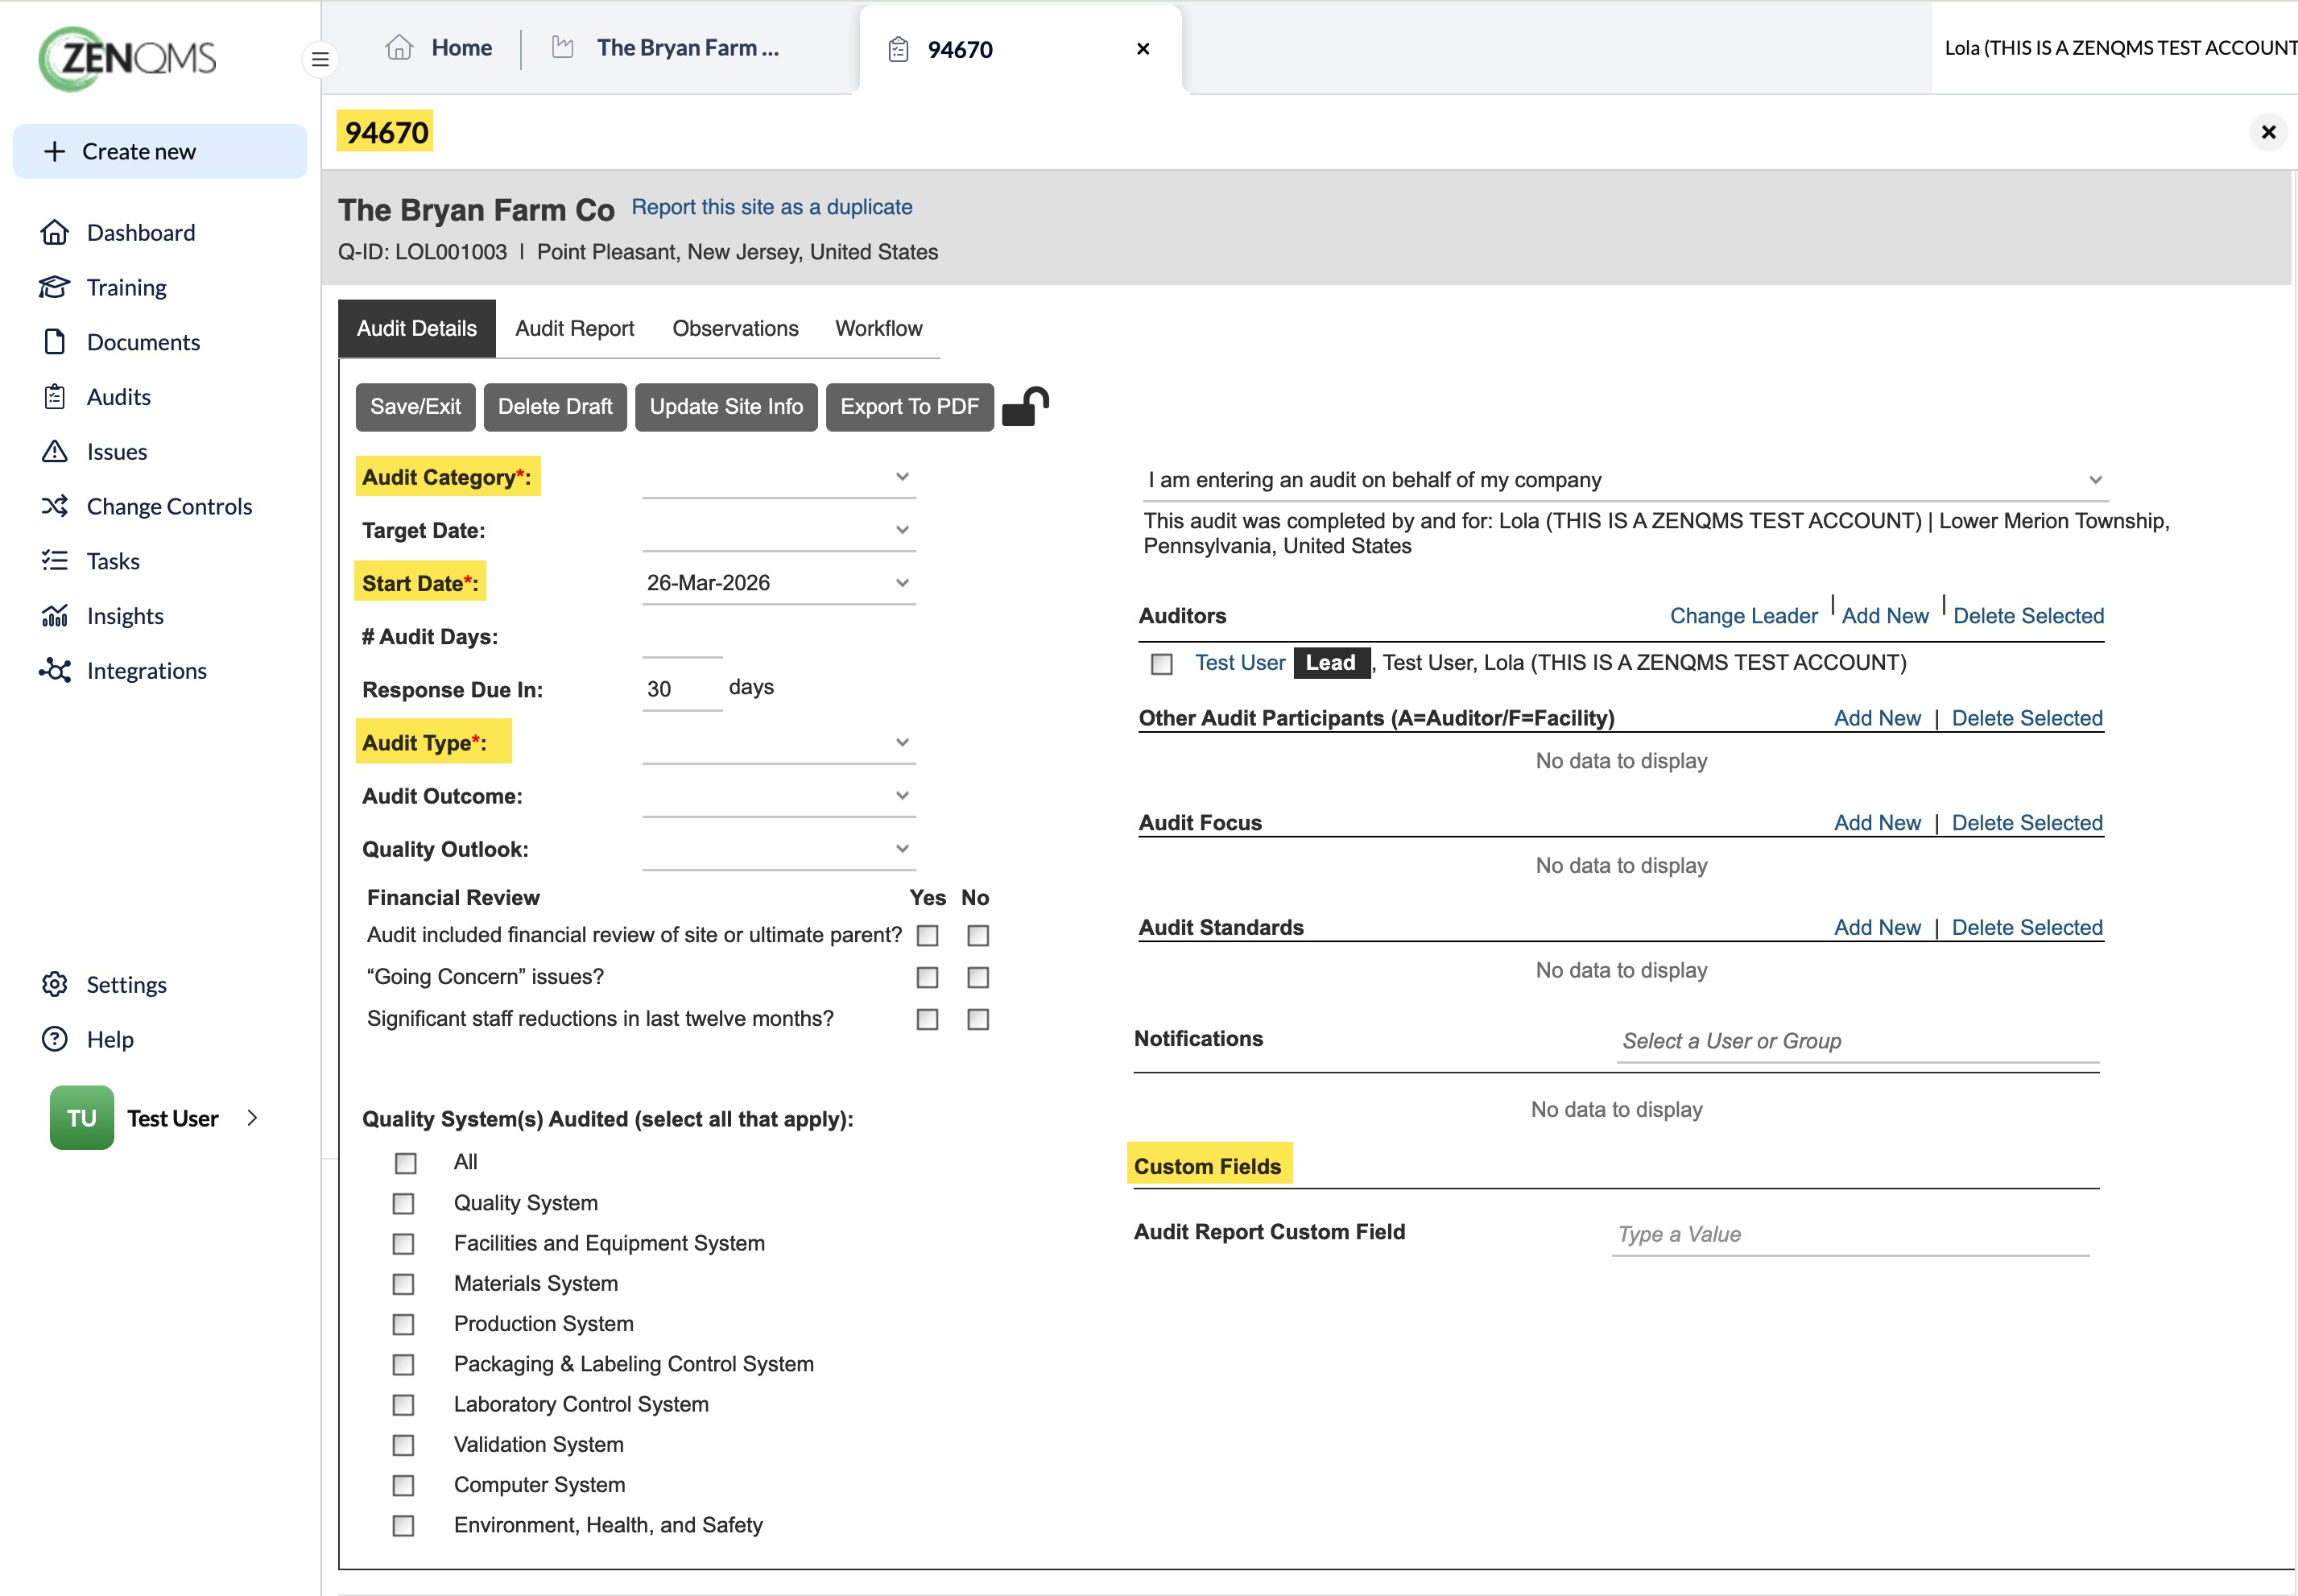The width and height of the screenshot is (2298, 1596).
Task: Tick the Laboratory Control System checkbox
Action: point(403,1405)
